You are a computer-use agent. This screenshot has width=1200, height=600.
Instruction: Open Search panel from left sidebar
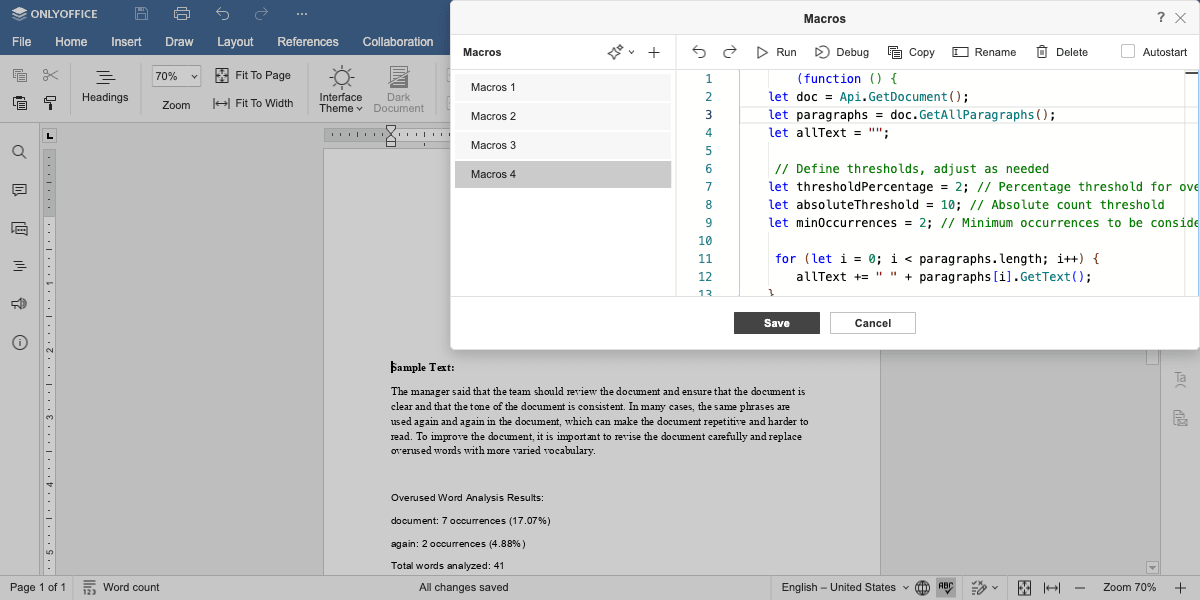[19, 152]
